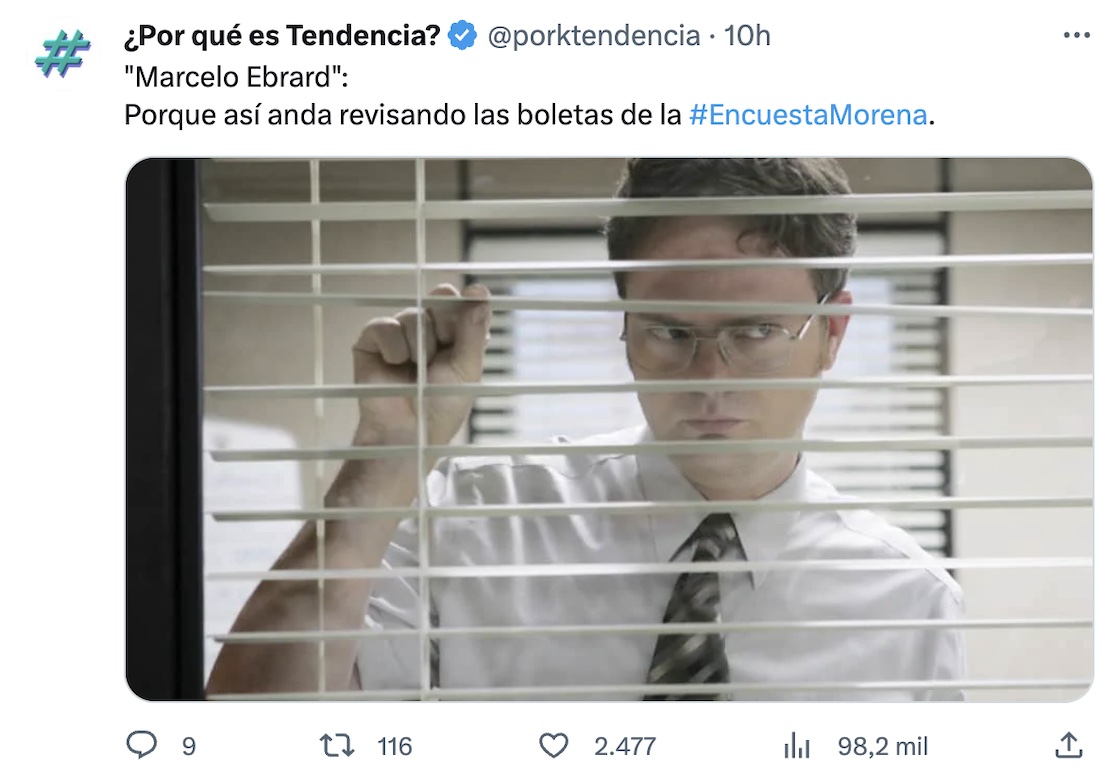Click the 2.477 likes count
Image resolution: width=1120 pixels, height=772 pixels.
coord(625,746)
